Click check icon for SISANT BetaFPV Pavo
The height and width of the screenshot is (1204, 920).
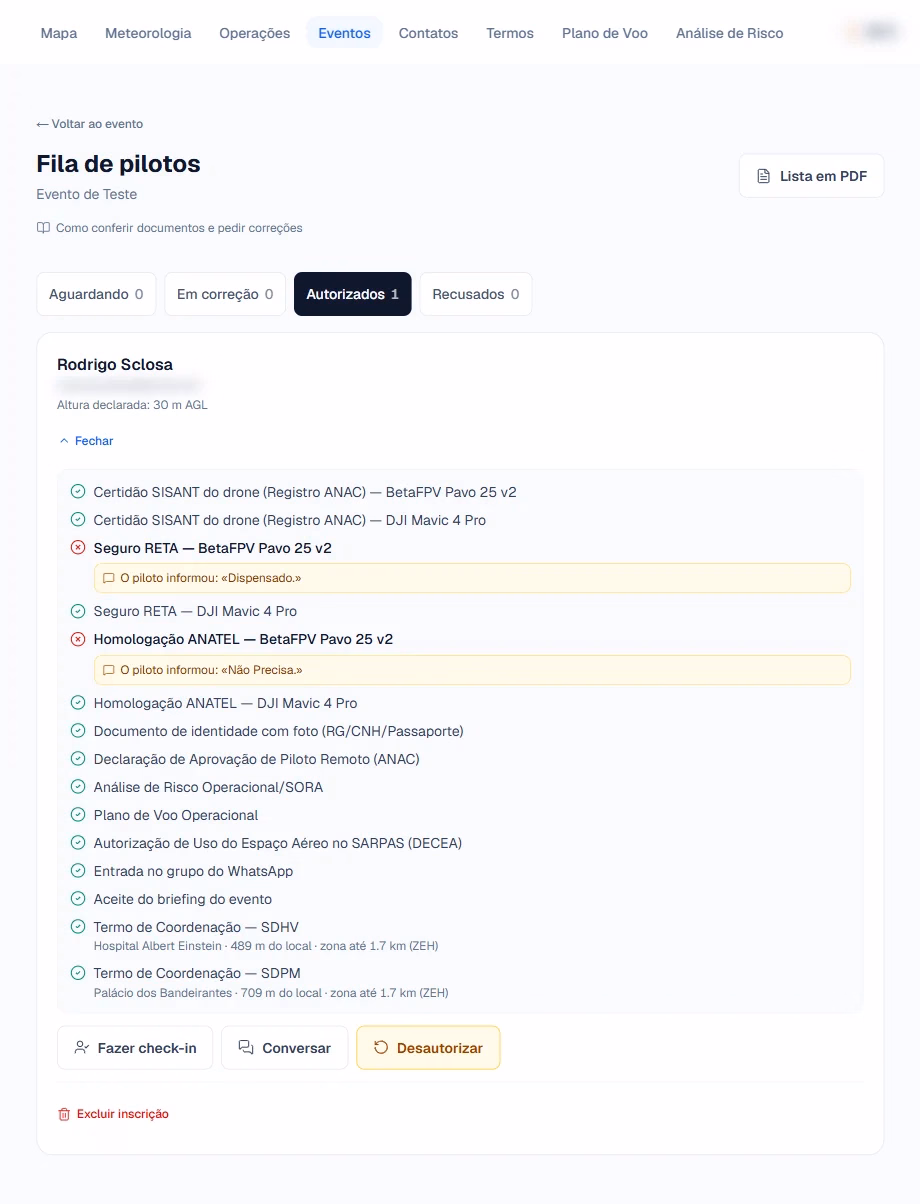[78, 492]
